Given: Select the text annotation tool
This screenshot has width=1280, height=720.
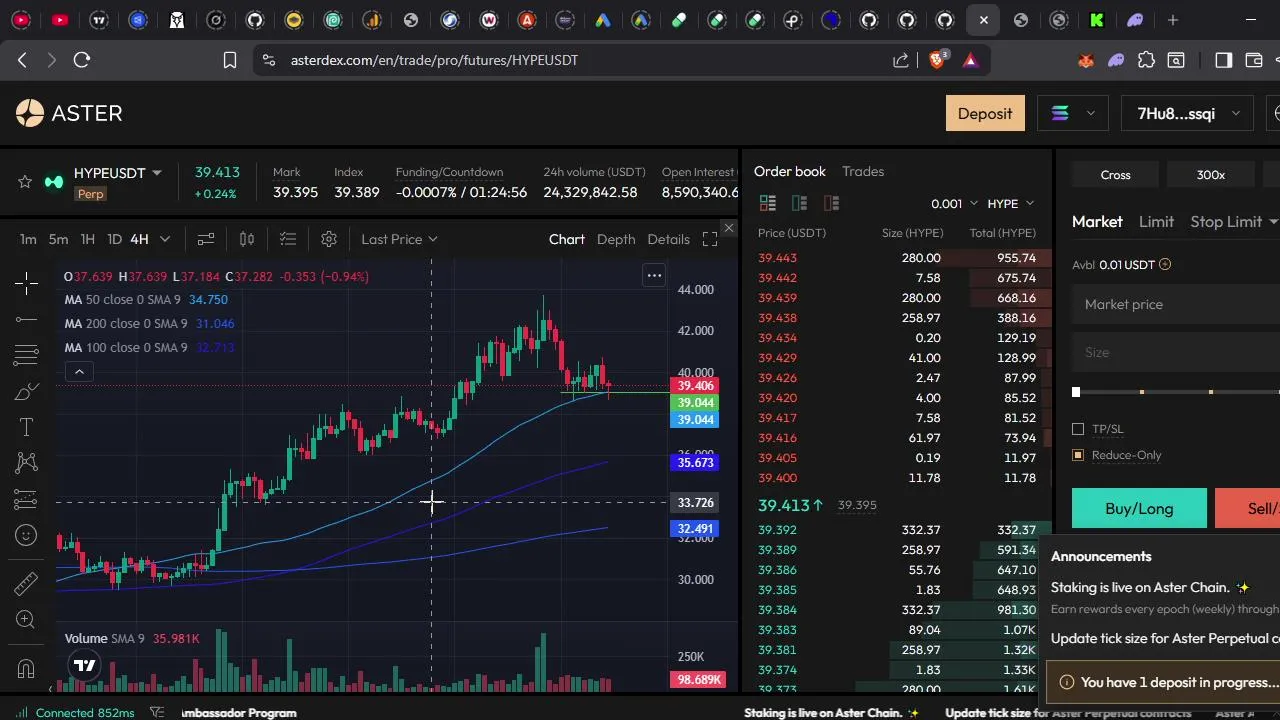Looking at the screenshot, I should [27, 427].
